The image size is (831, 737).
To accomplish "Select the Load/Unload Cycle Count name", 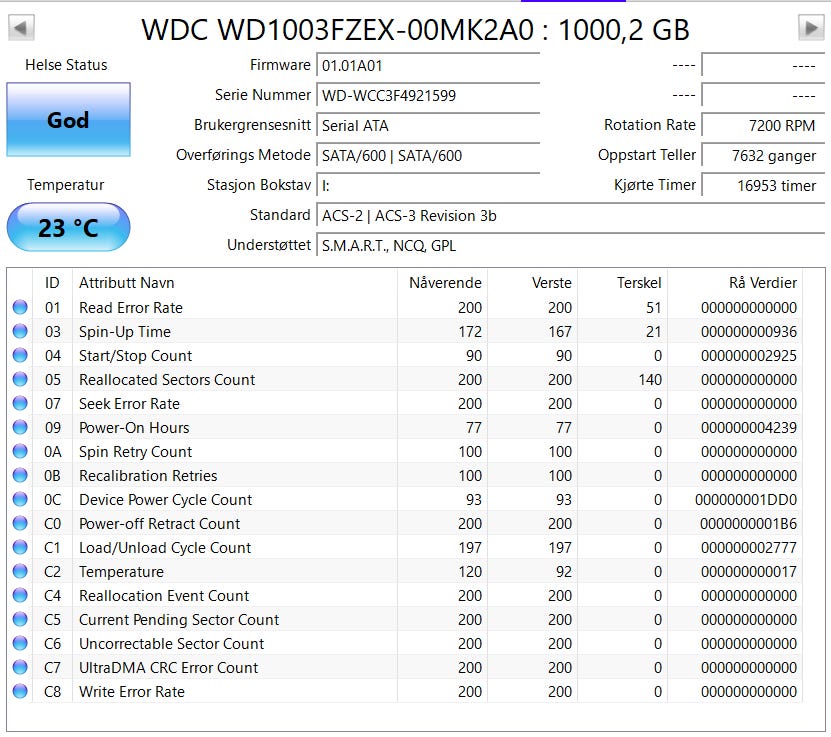I will point(165,548).
